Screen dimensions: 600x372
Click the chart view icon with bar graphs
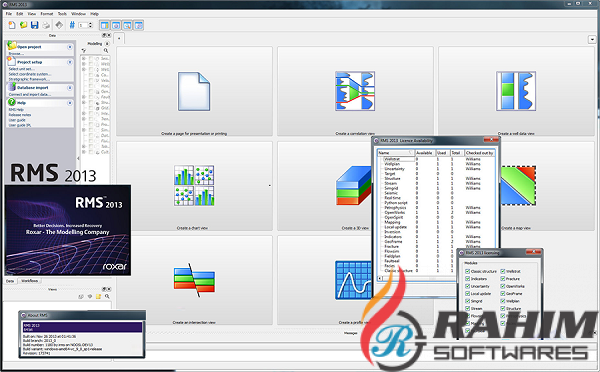pos(194,186)
